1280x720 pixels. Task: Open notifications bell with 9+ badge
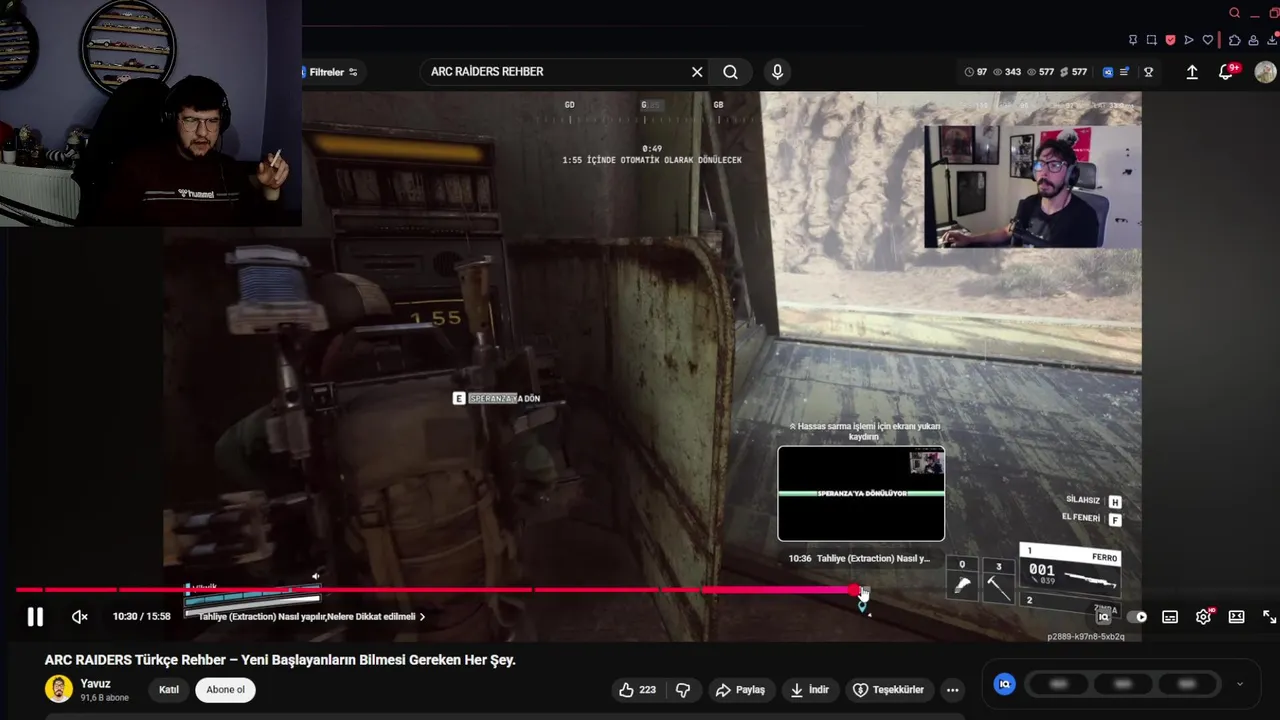[1227, 72]
